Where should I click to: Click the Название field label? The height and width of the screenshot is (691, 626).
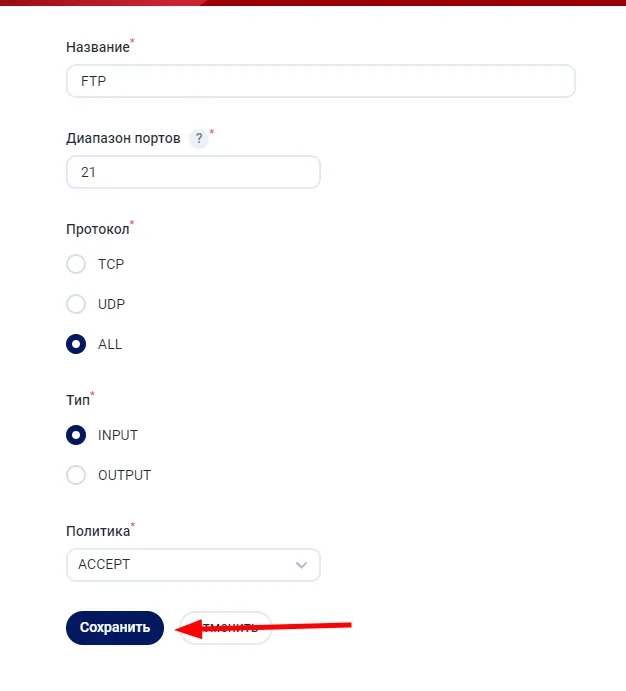(97, 47)
